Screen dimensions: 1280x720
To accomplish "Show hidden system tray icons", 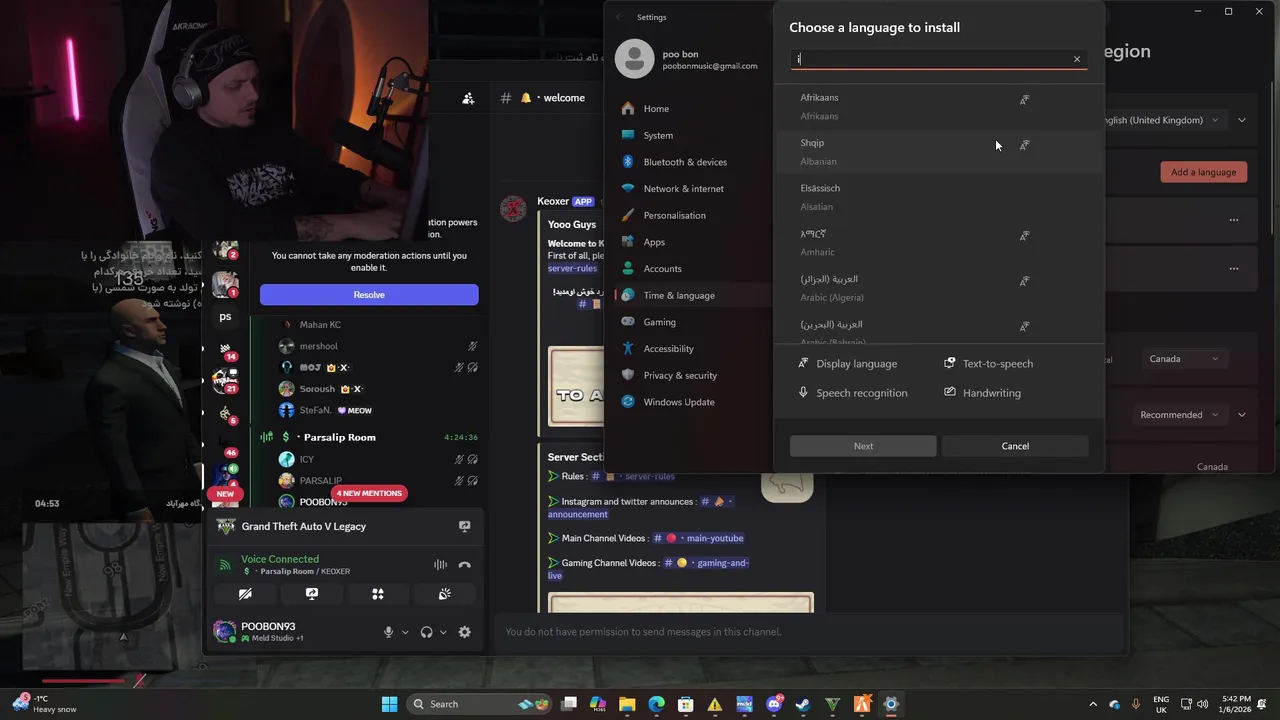I will [1092, 704].
